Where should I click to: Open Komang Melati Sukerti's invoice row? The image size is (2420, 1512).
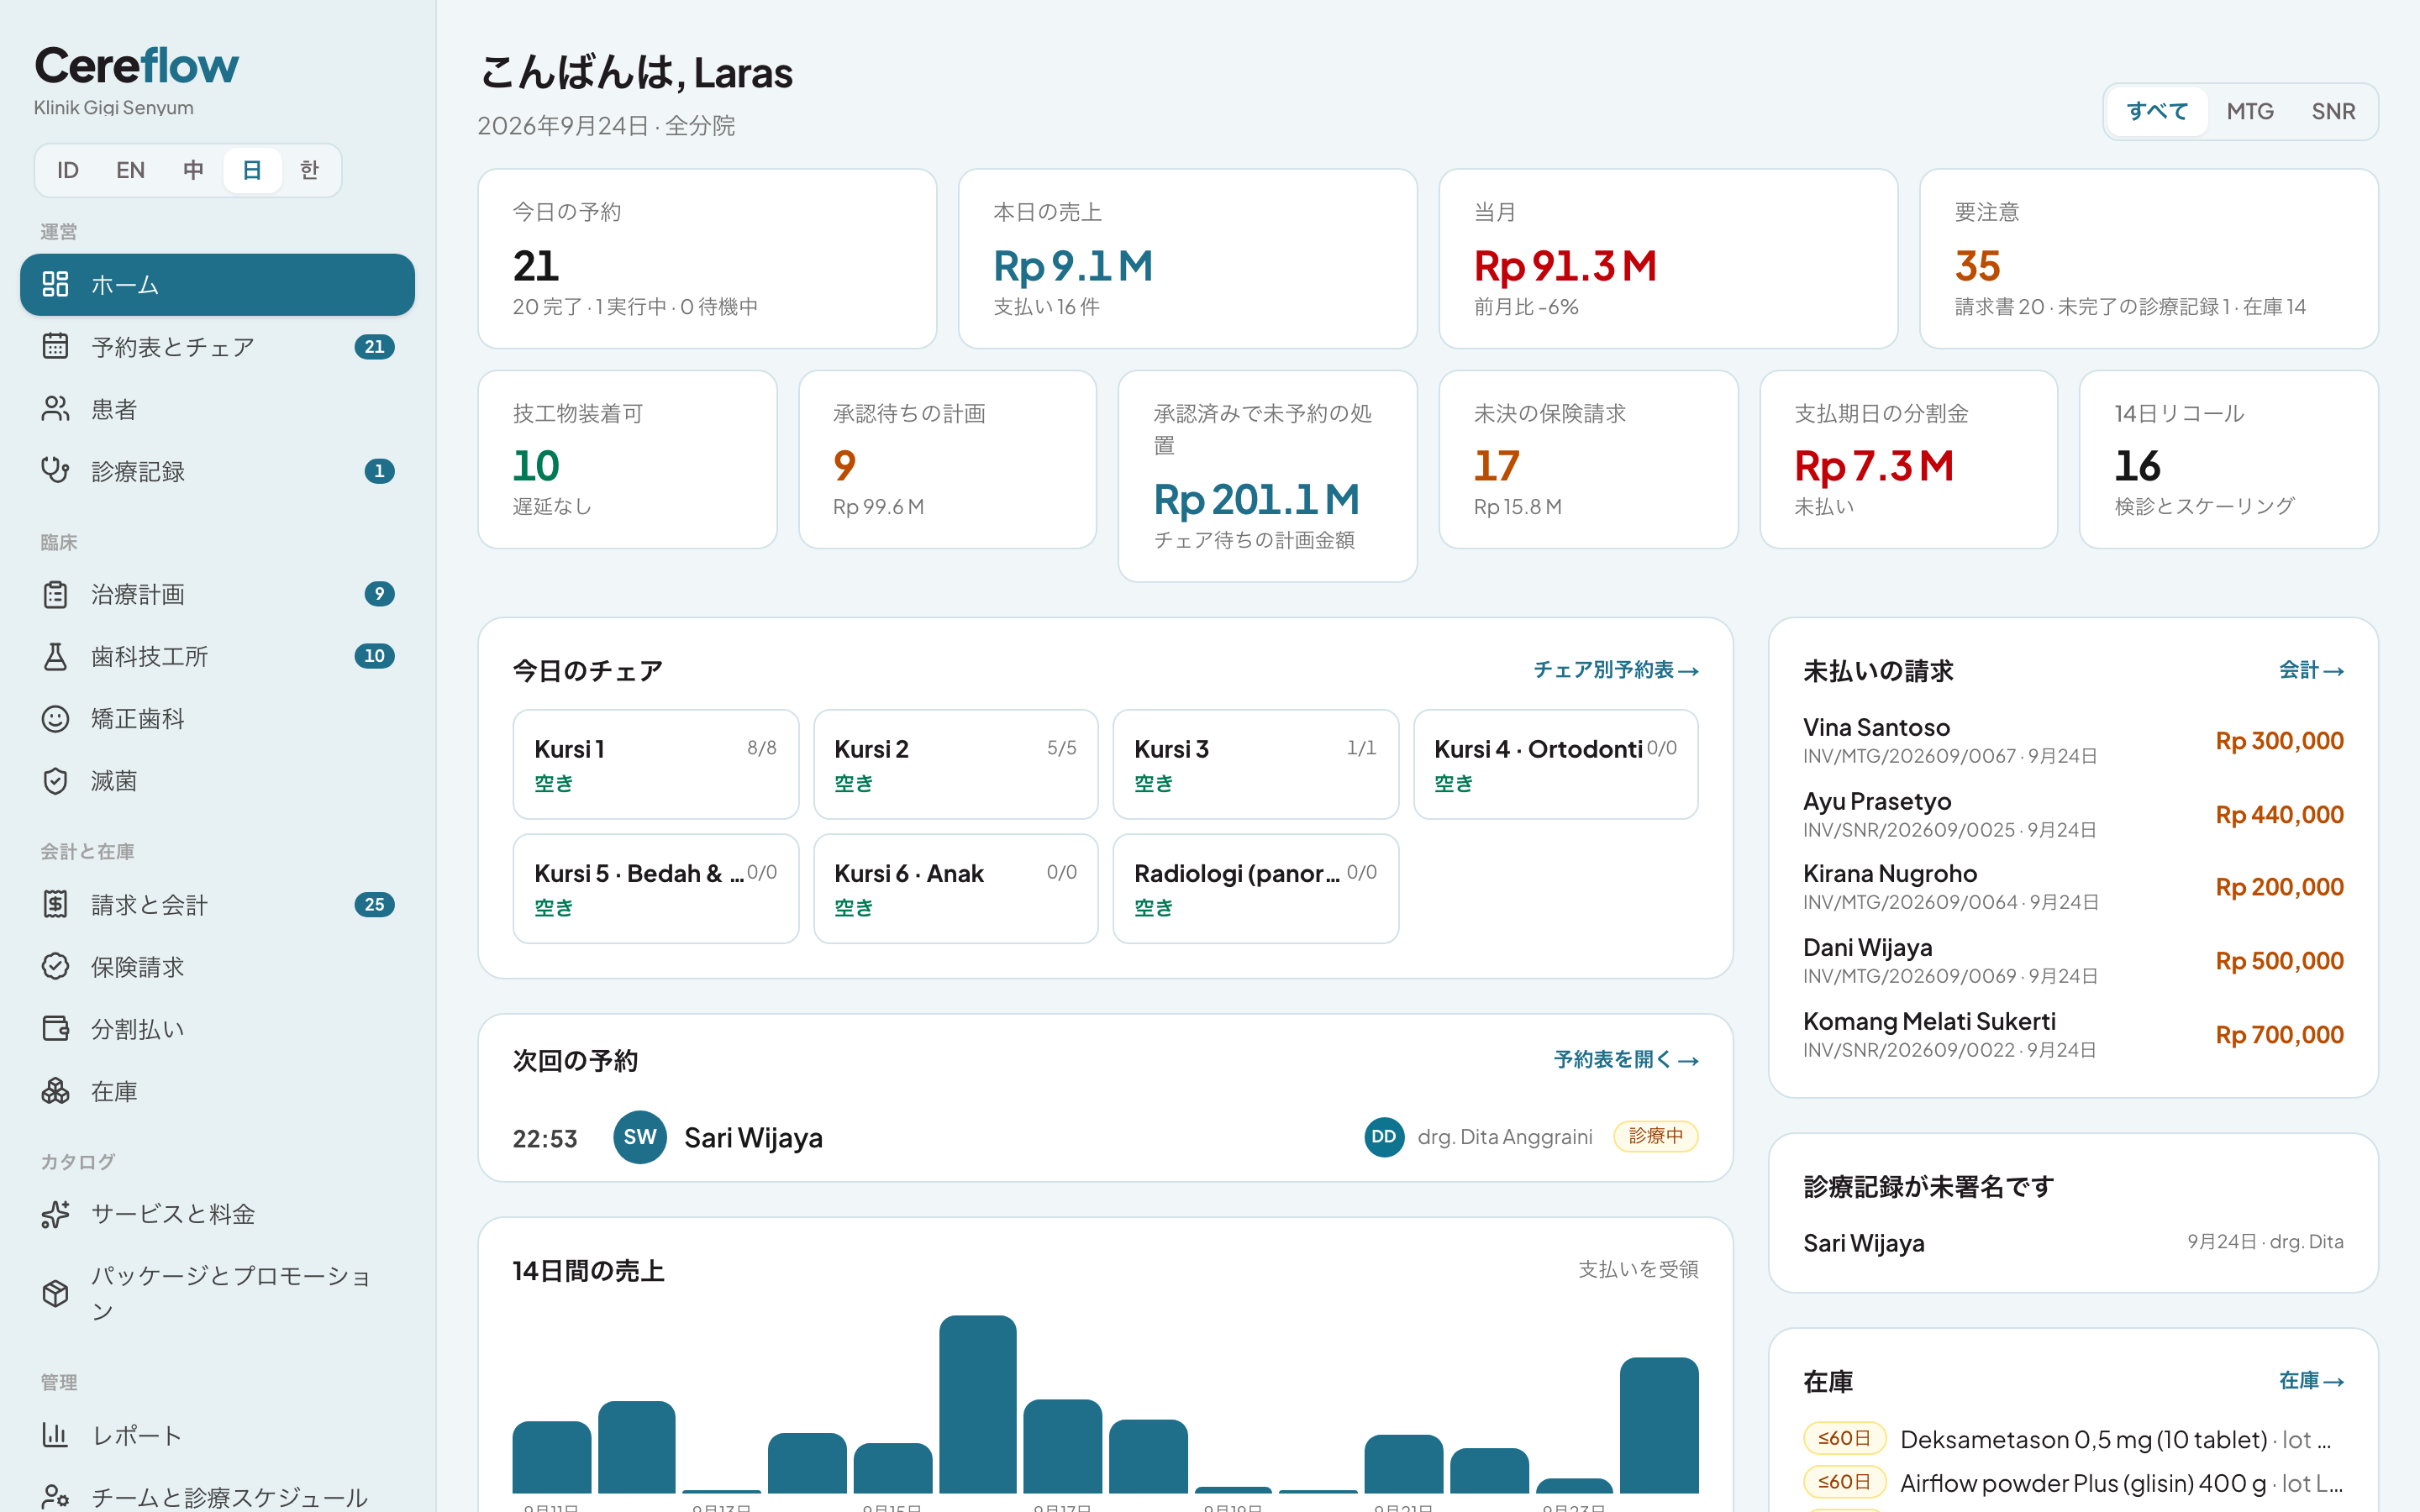(2073, 1035)
